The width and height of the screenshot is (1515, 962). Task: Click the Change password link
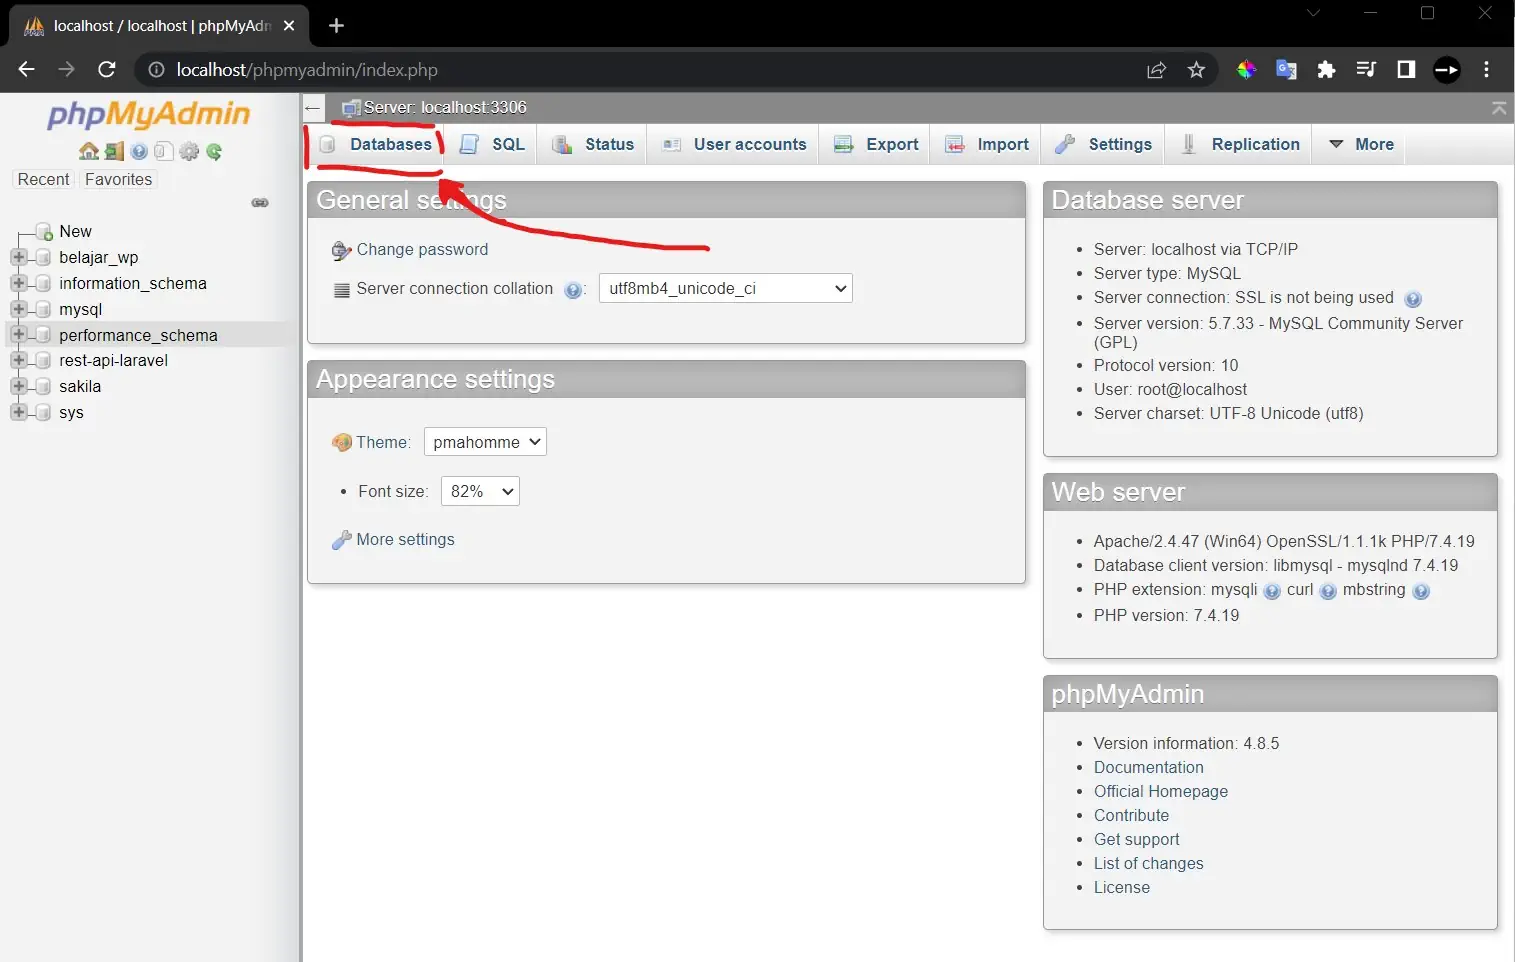[422, 249]
